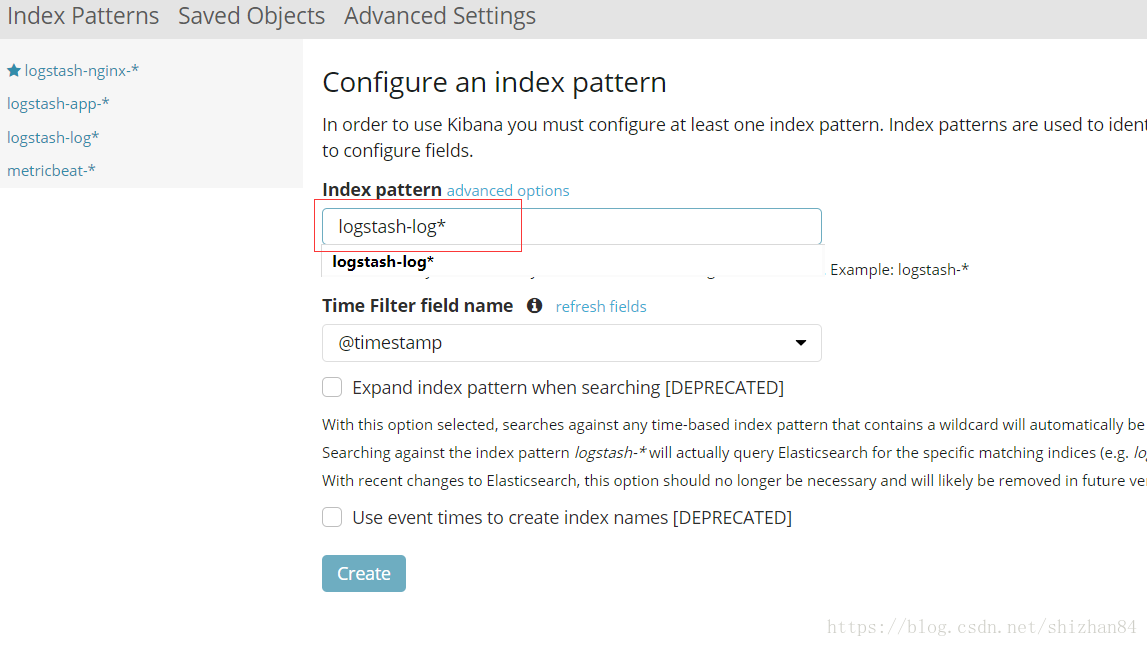
Task: Click the Create button
Action: tap(364, 573)
